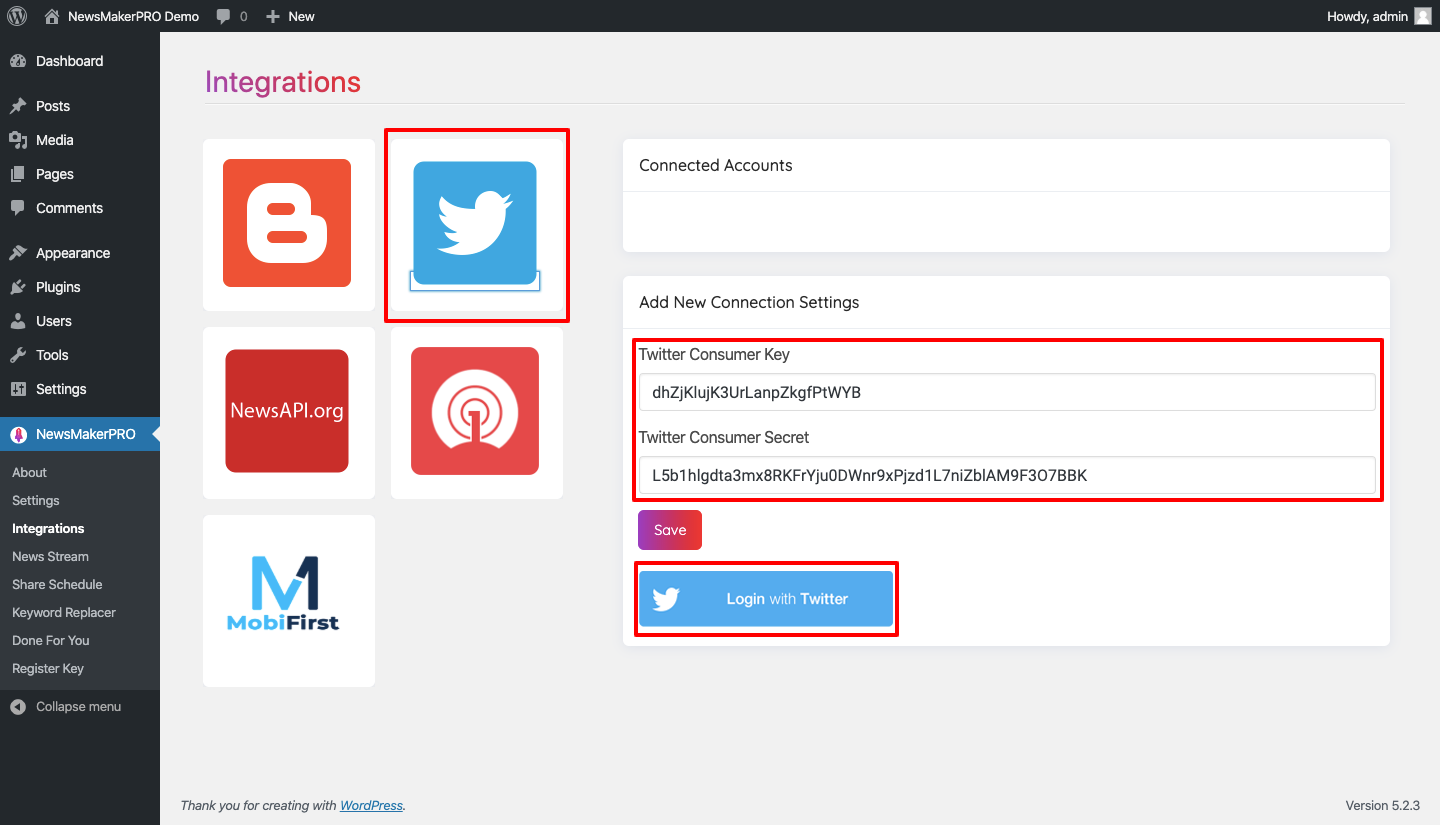Click the Dashboard gauge icon
Viewport: 1440px width, 825px height.
(x=18, y=61)
